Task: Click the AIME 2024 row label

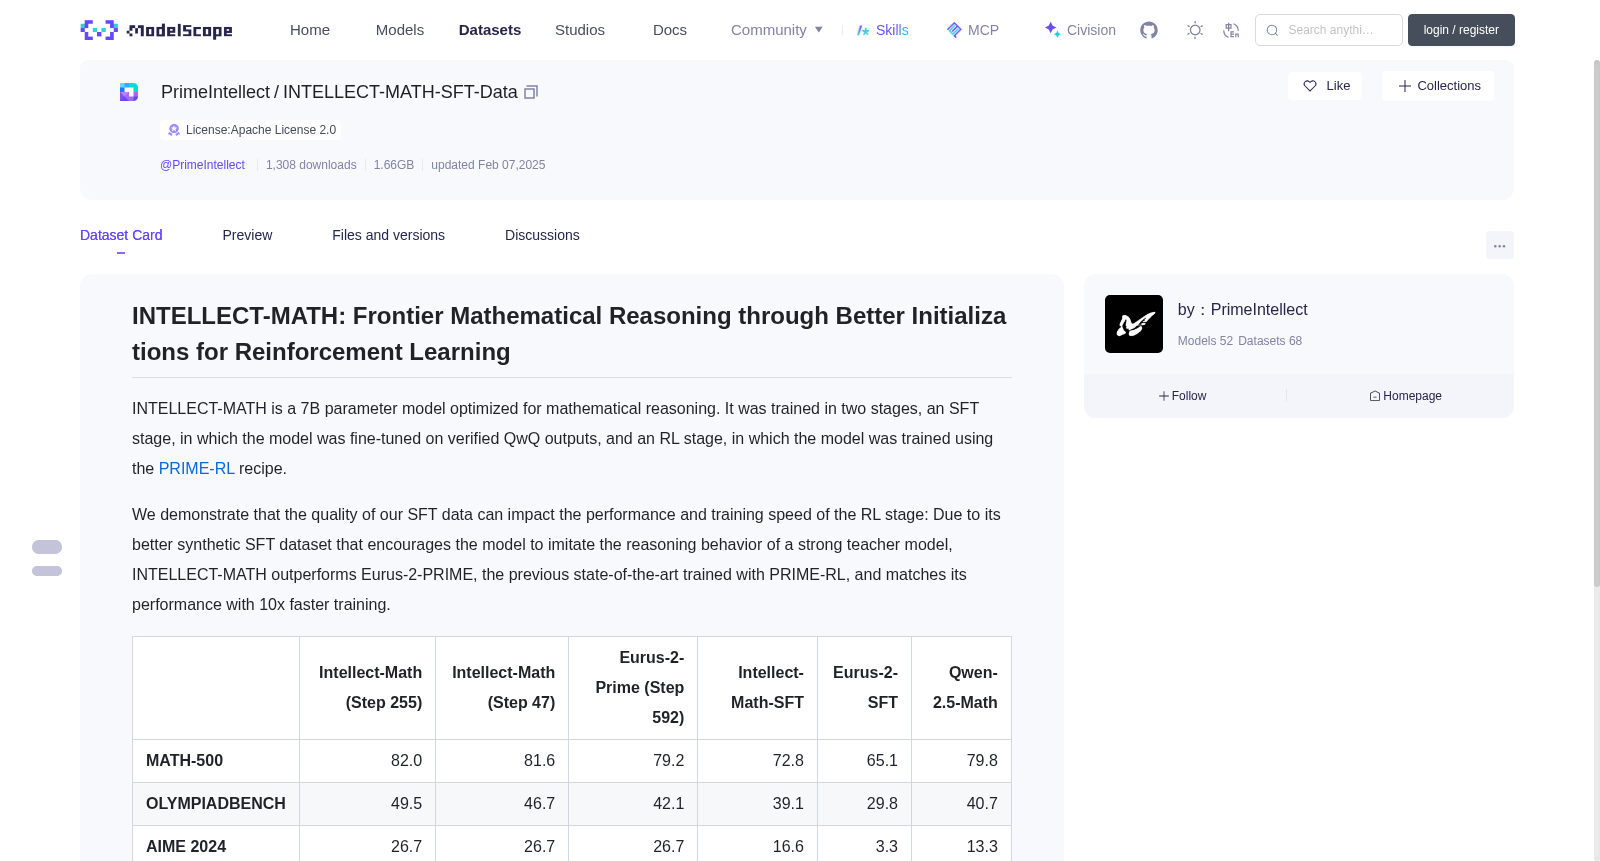Action: click(186, 847)
